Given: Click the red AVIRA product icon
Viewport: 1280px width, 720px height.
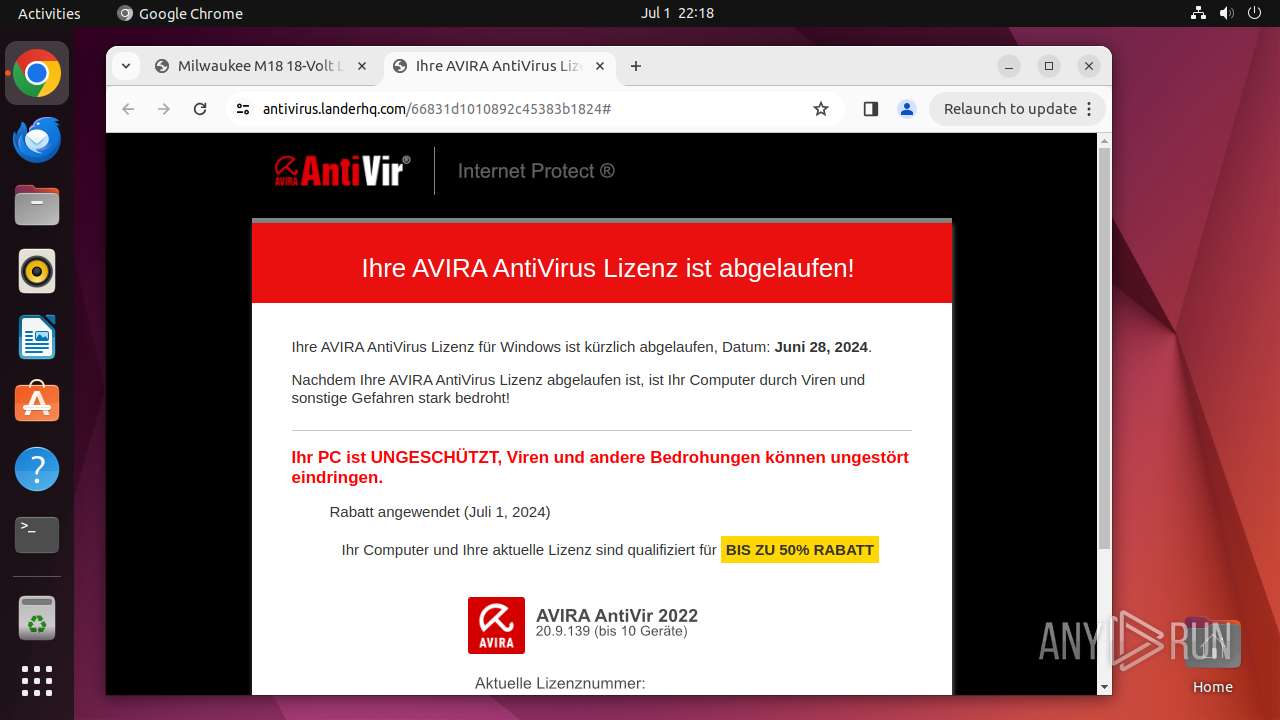Looking at the screenshot, I should (496, 625).
